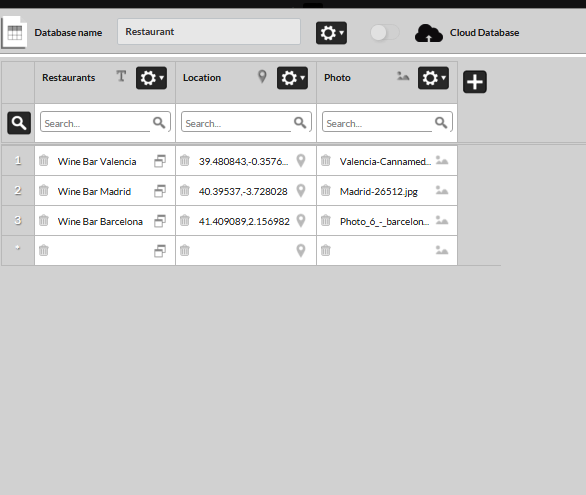Focus the Location column search box
The height and width of the screenshot is (495, 586).
[246, 122]
